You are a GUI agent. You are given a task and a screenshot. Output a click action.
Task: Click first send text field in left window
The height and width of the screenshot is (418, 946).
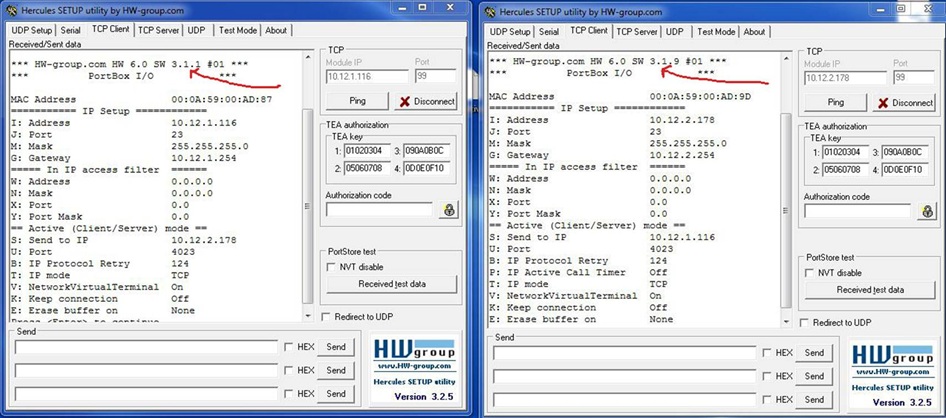click(147, 347)
